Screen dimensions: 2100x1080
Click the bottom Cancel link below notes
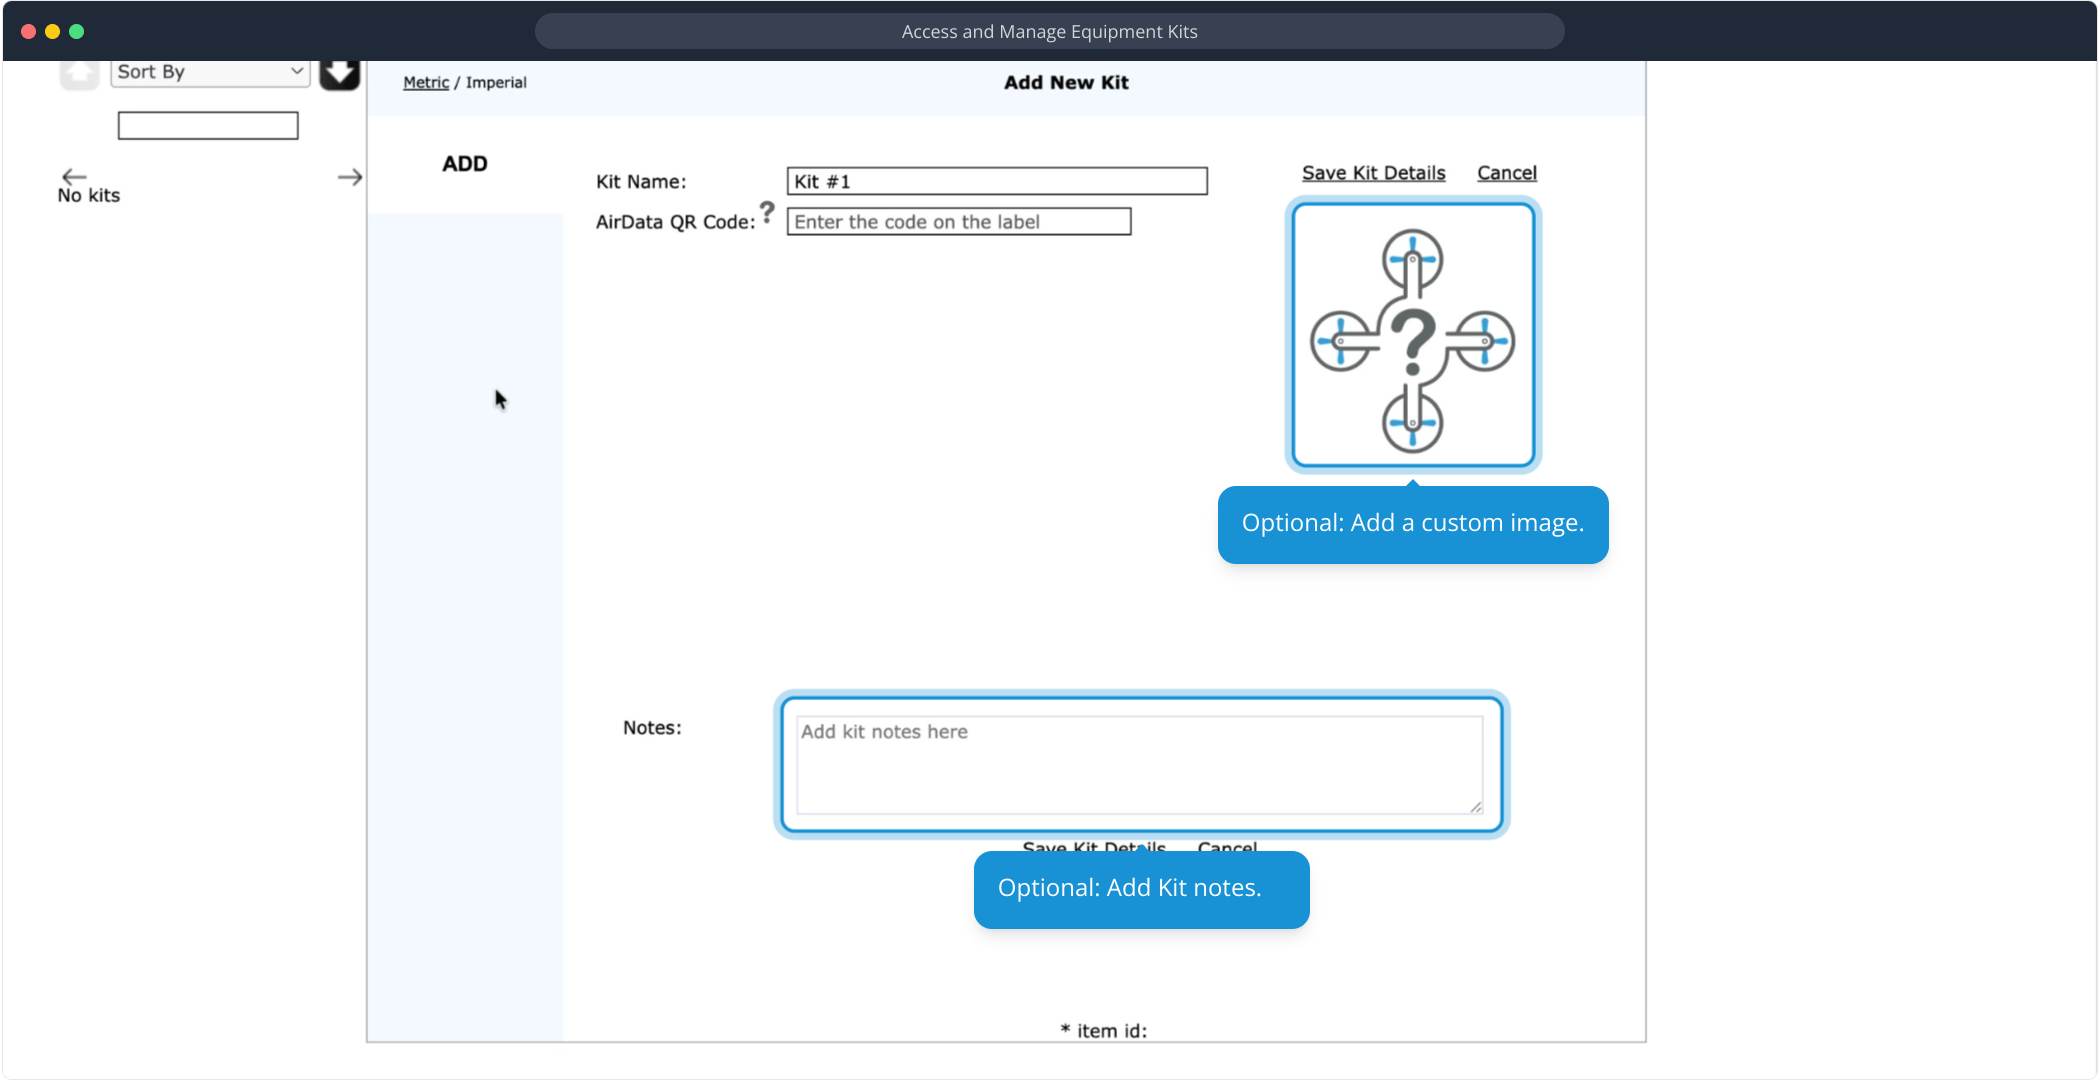(x=1227, y=846)
